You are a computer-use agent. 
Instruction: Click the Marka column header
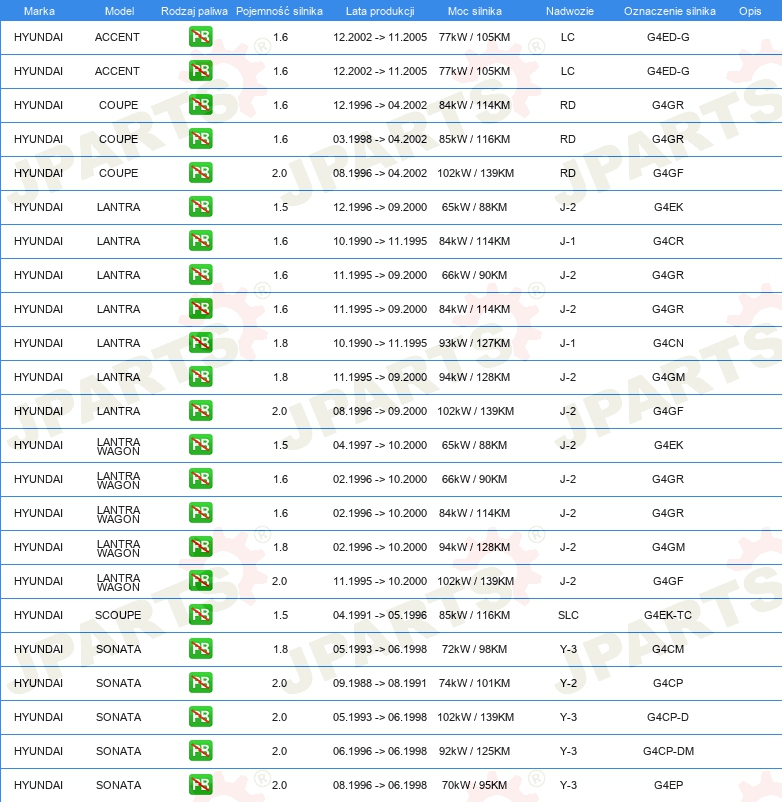point(39,11)
